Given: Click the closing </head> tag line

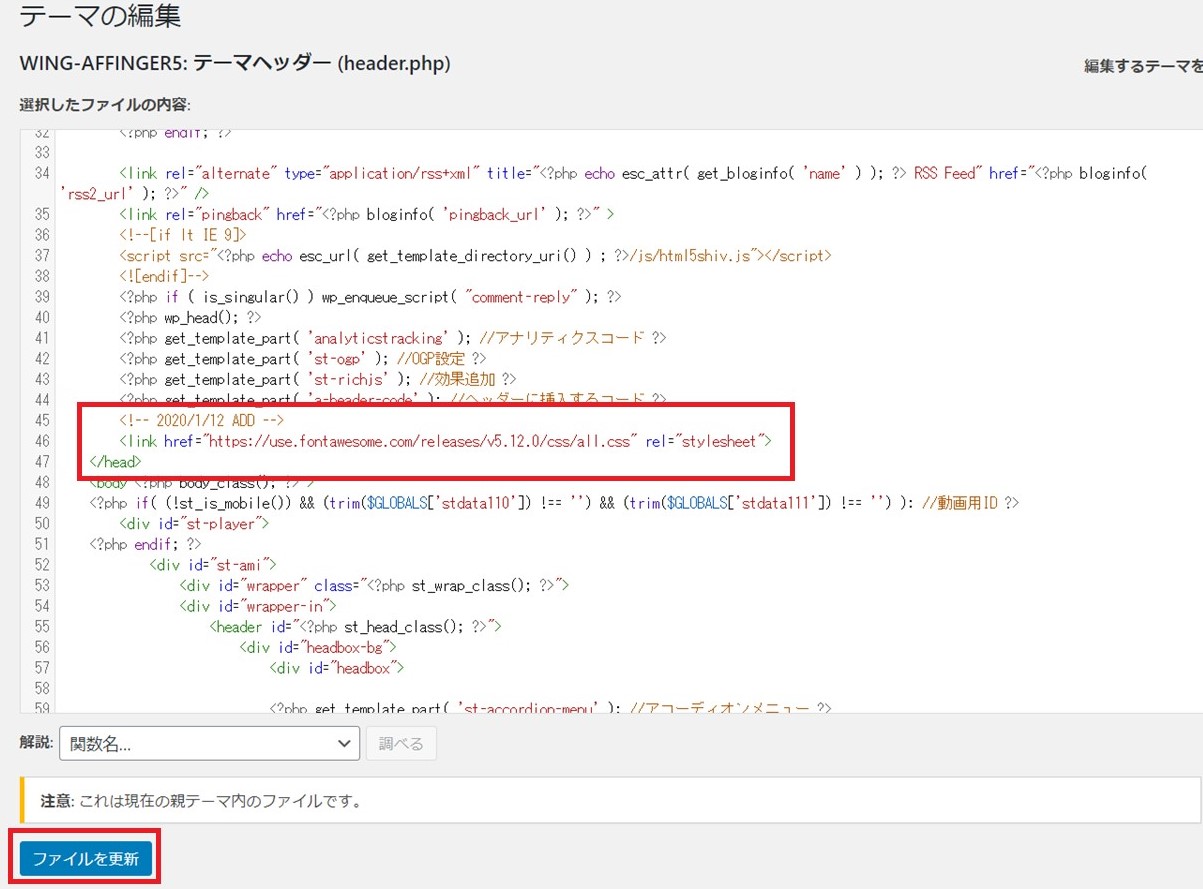Looking at the screenshot, I should [x=115, y=461].
